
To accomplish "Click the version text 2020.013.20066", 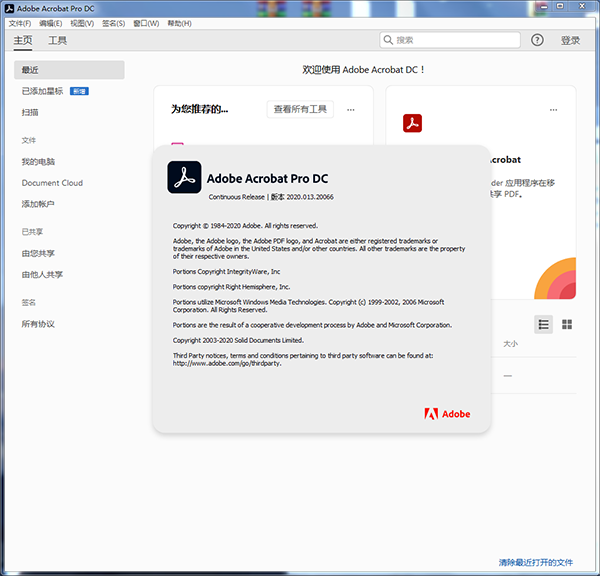I will (310, 197).
